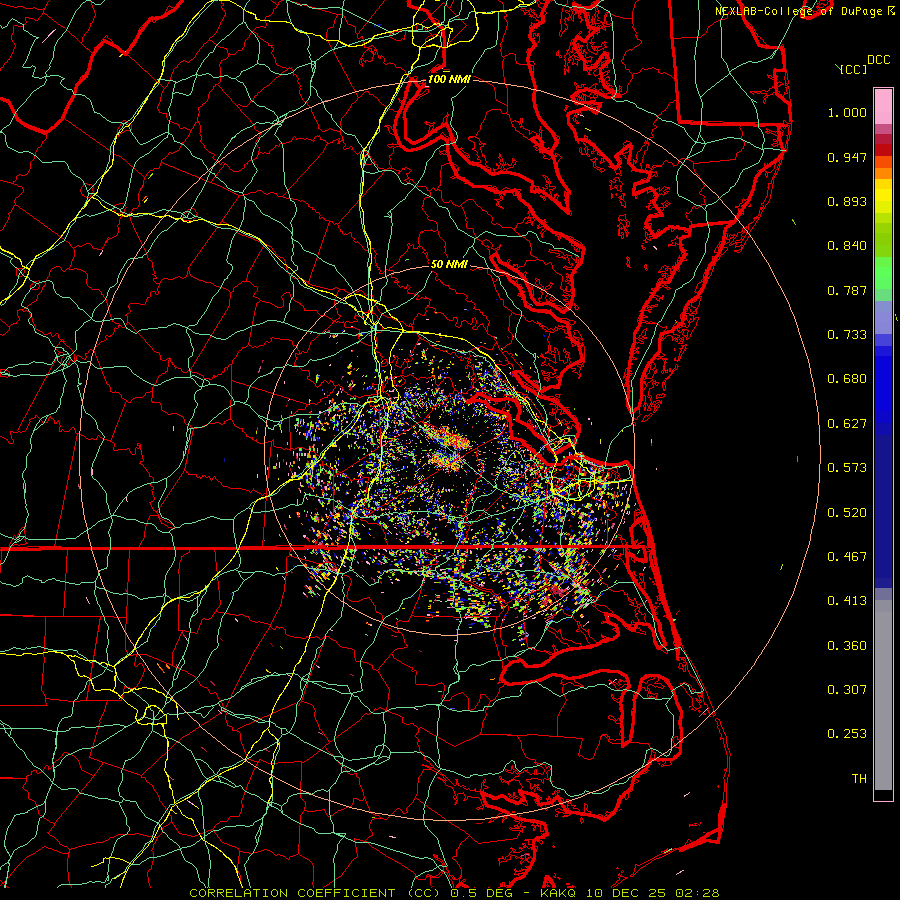Select the 0.307 scale value
Viewport: 900px width, 900px height.
tap(847, 690)
